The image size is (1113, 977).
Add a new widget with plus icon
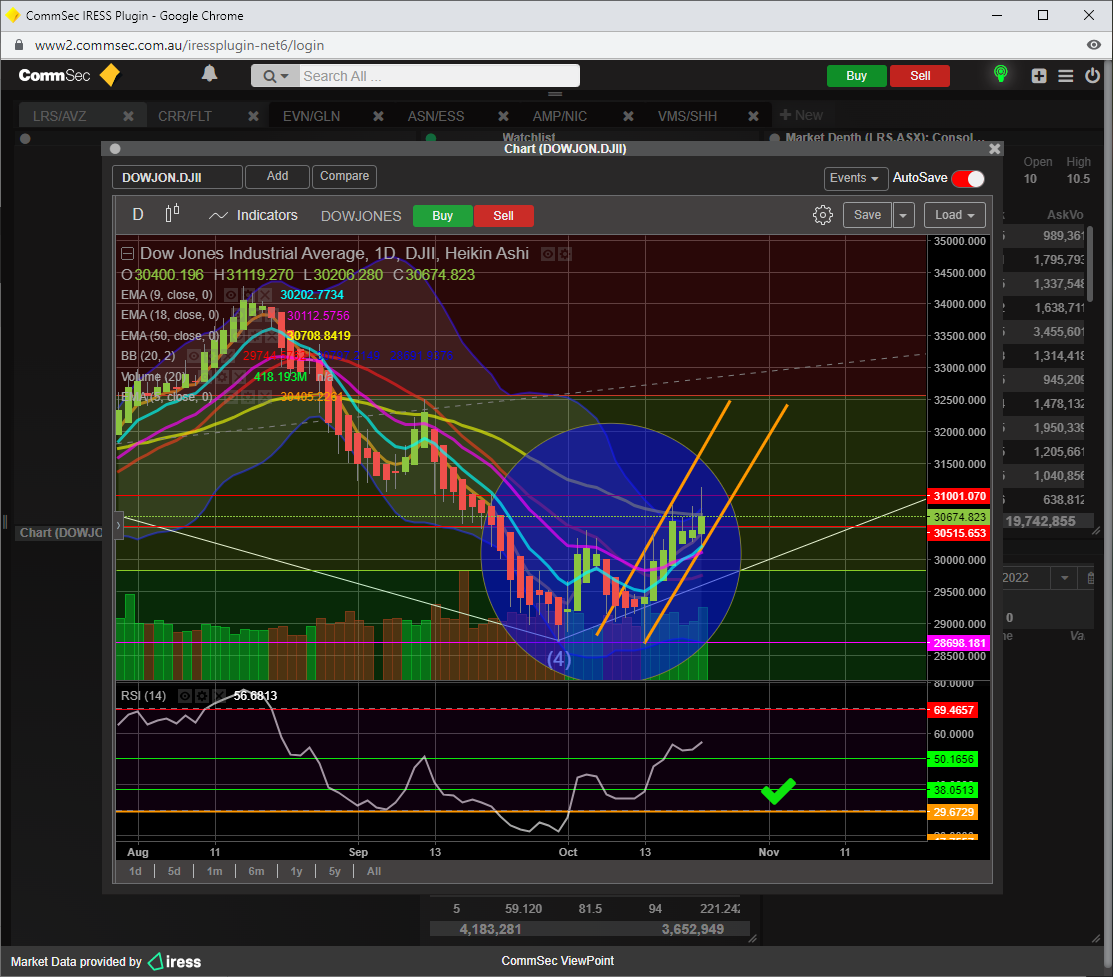click(1039, 76)
